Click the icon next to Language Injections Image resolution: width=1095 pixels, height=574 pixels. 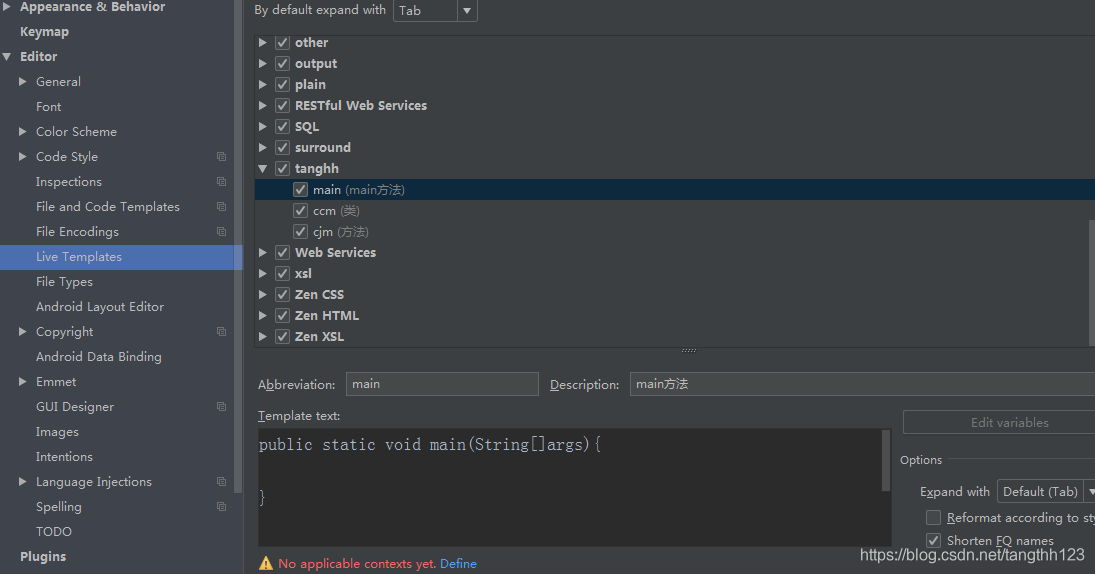point(221,482)
